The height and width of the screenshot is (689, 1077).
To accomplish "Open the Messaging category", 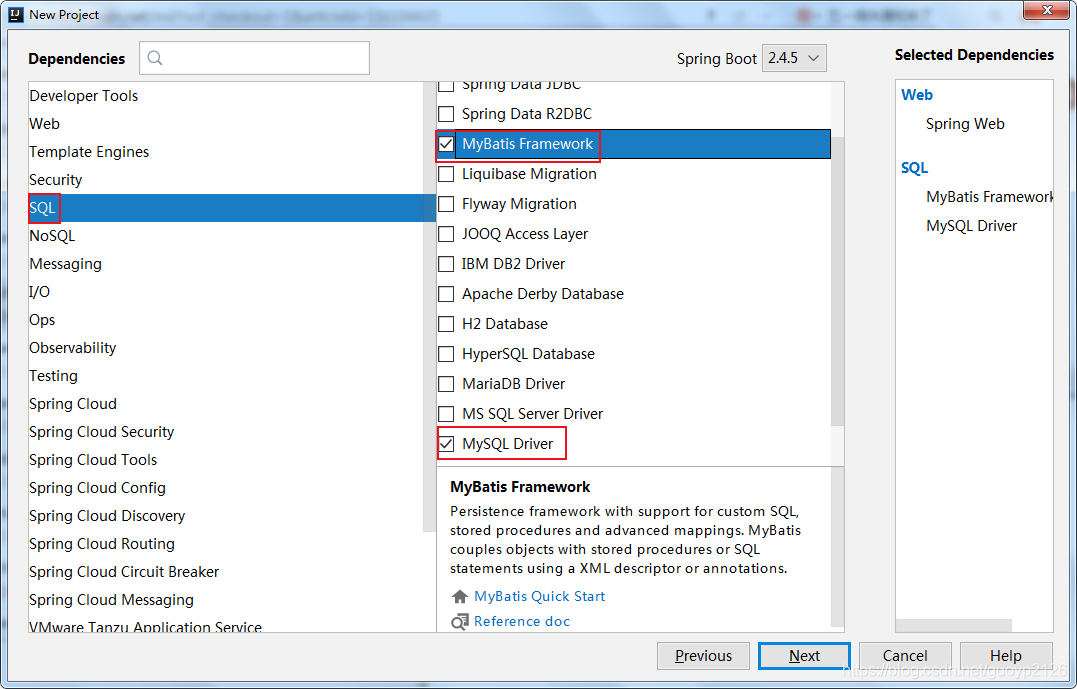I will click(x=226, y=264).
